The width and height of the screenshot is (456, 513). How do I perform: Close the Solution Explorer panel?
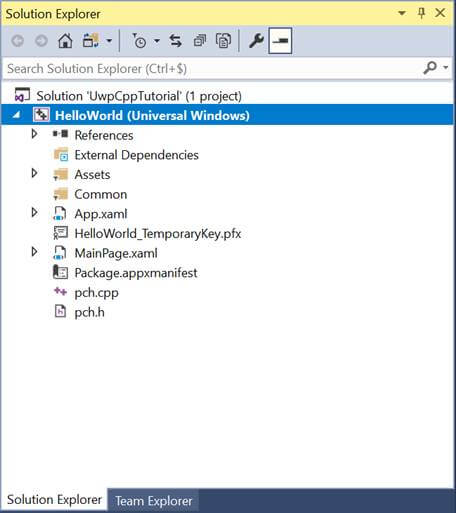440,13
